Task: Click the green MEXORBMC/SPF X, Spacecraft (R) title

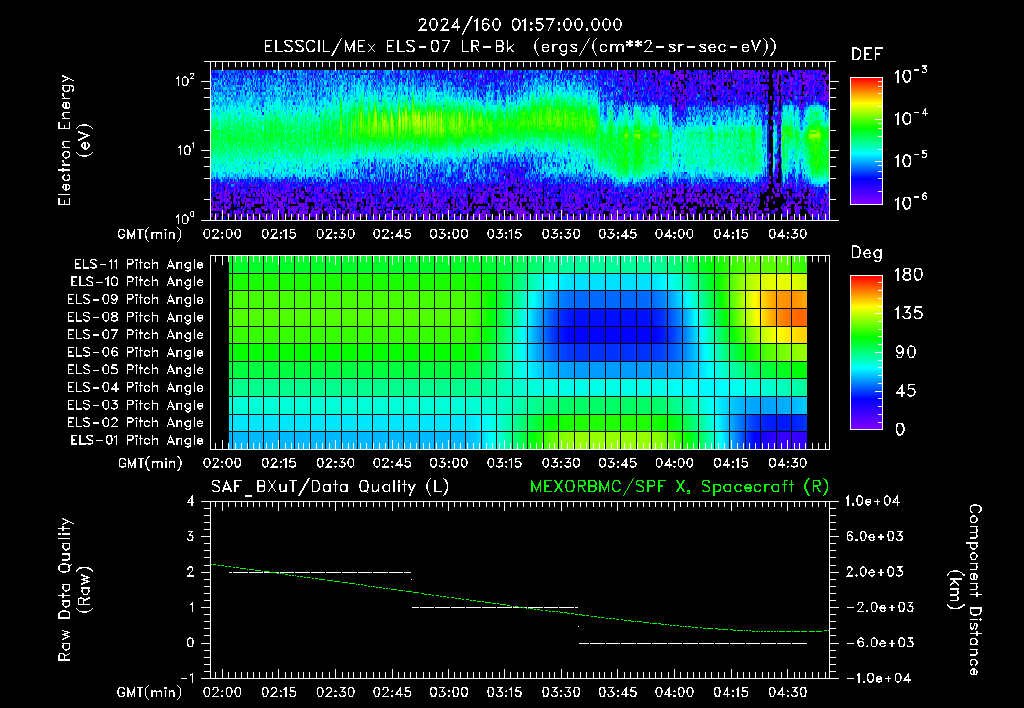Action: pos(679,487)
